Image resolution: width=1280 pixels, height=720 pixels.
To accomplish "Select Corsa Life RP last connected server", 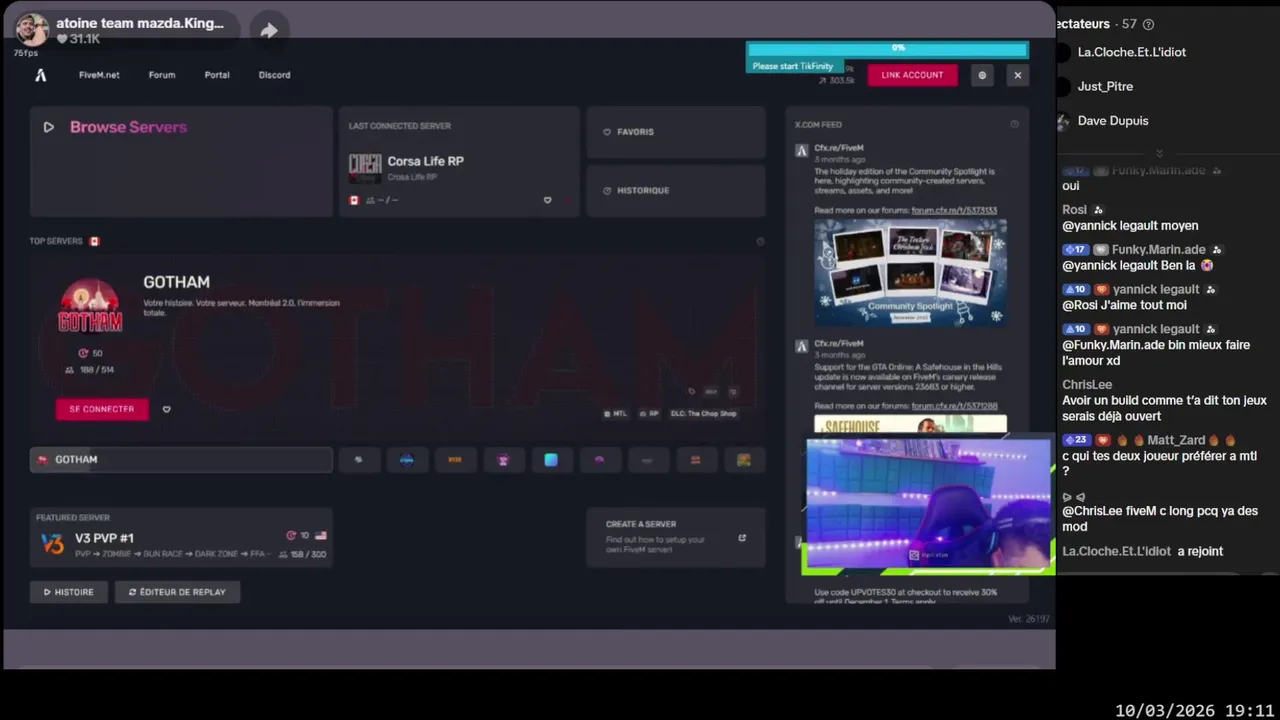I will tap(459, 161).
